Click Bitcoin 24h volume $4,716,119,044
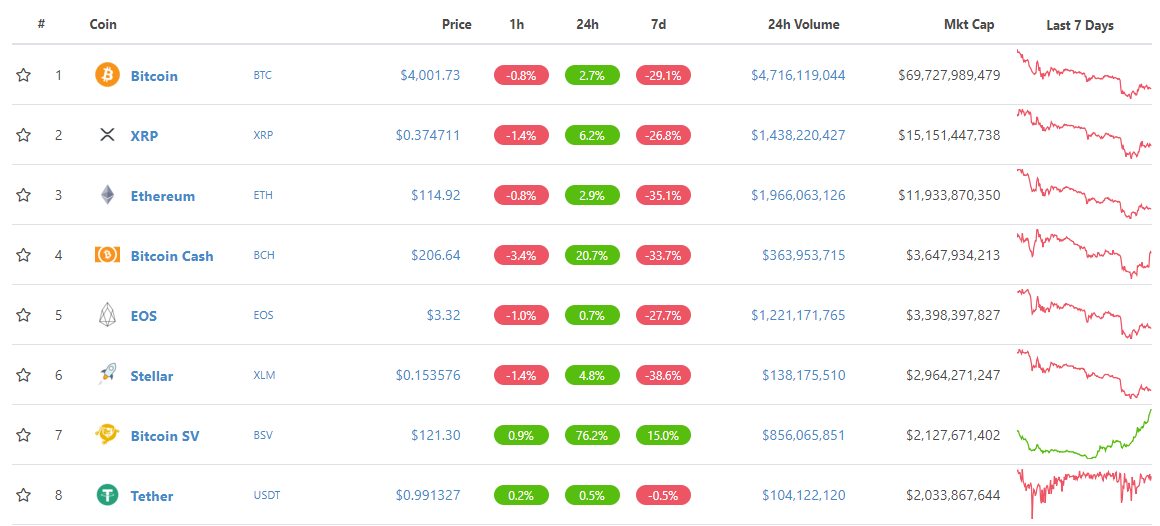The width and height of the screenshot is (1160, 526). (x=798, y=75)
